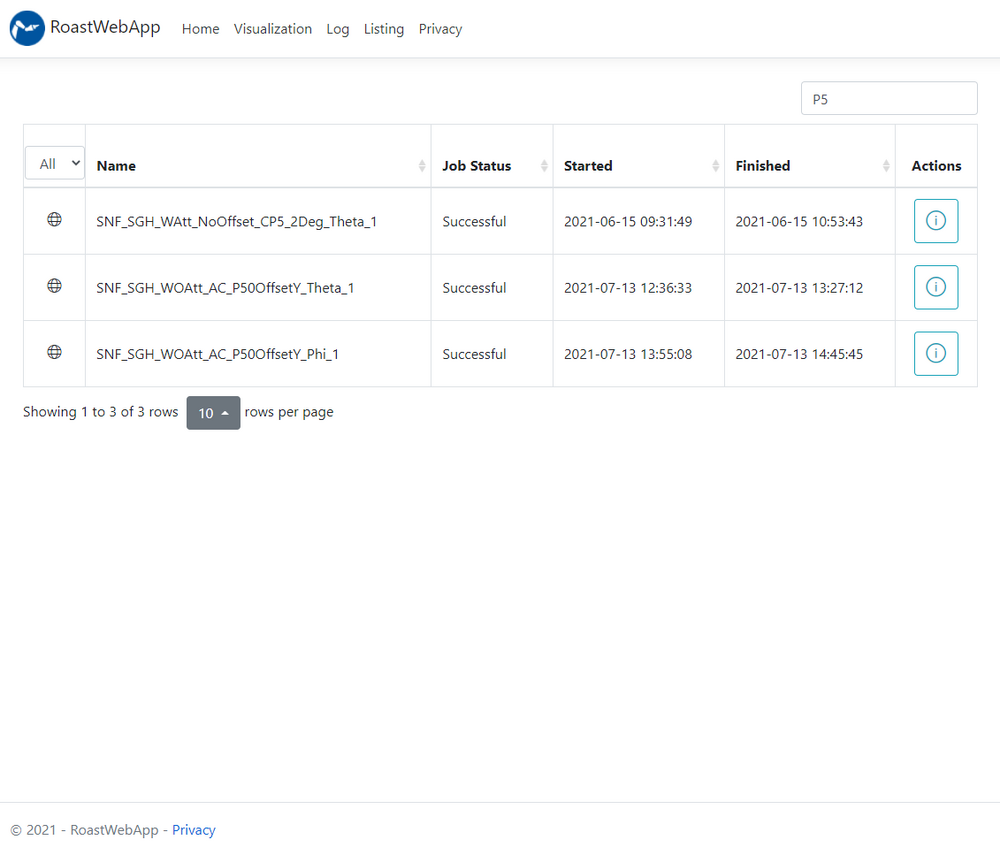This screenshot has width=1000, height=855.
Task: Expand the 10 rows per page dropdown
Action: 213,413
